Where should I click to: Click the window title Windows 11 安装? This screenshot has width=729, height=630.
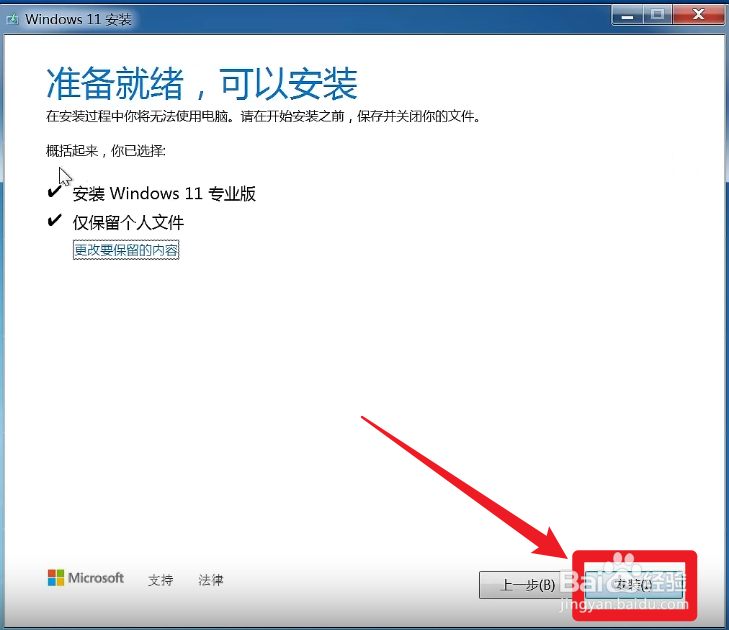[x=78, y=20]
